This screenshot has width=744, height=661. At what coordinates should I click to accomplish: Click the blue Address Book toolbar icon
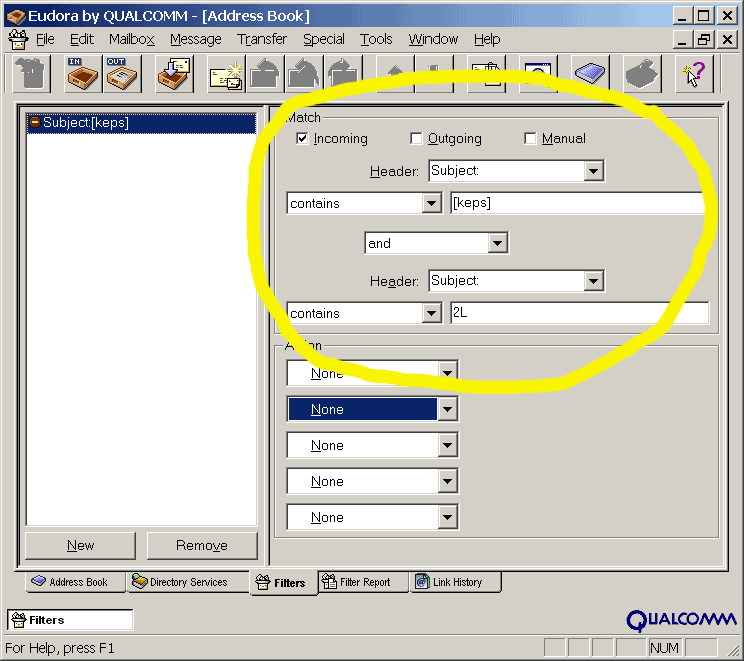[590, 74]
